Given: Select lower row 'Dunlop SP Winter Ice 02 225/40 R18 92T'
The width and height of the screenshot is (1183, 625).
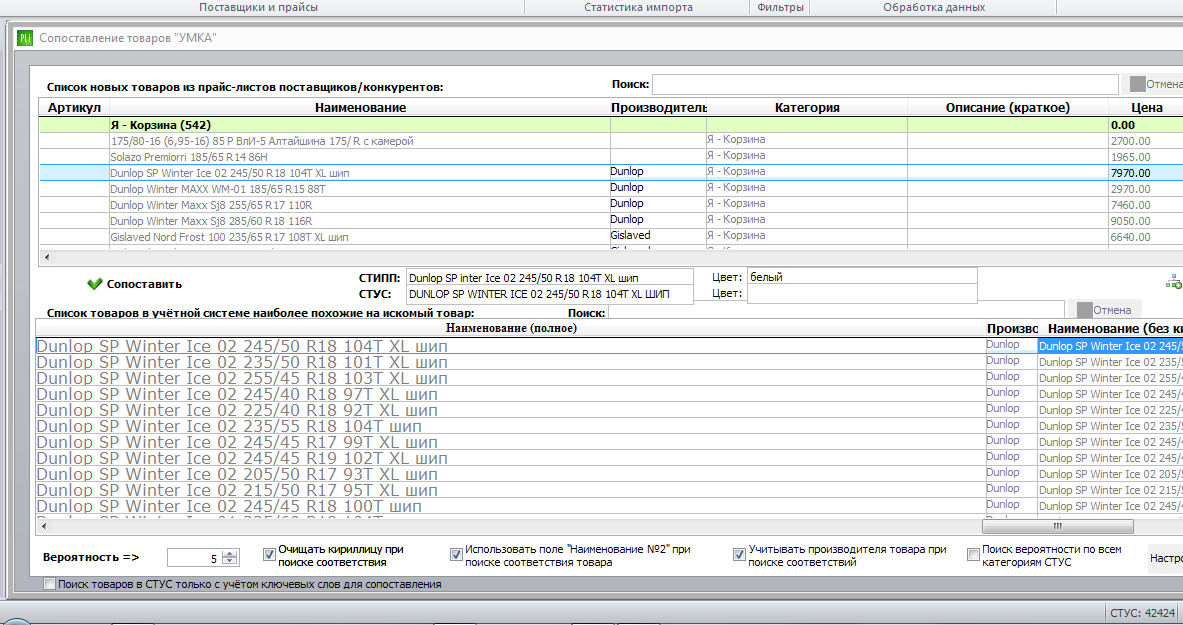Looking at the screenshot, I should point(610,410).
